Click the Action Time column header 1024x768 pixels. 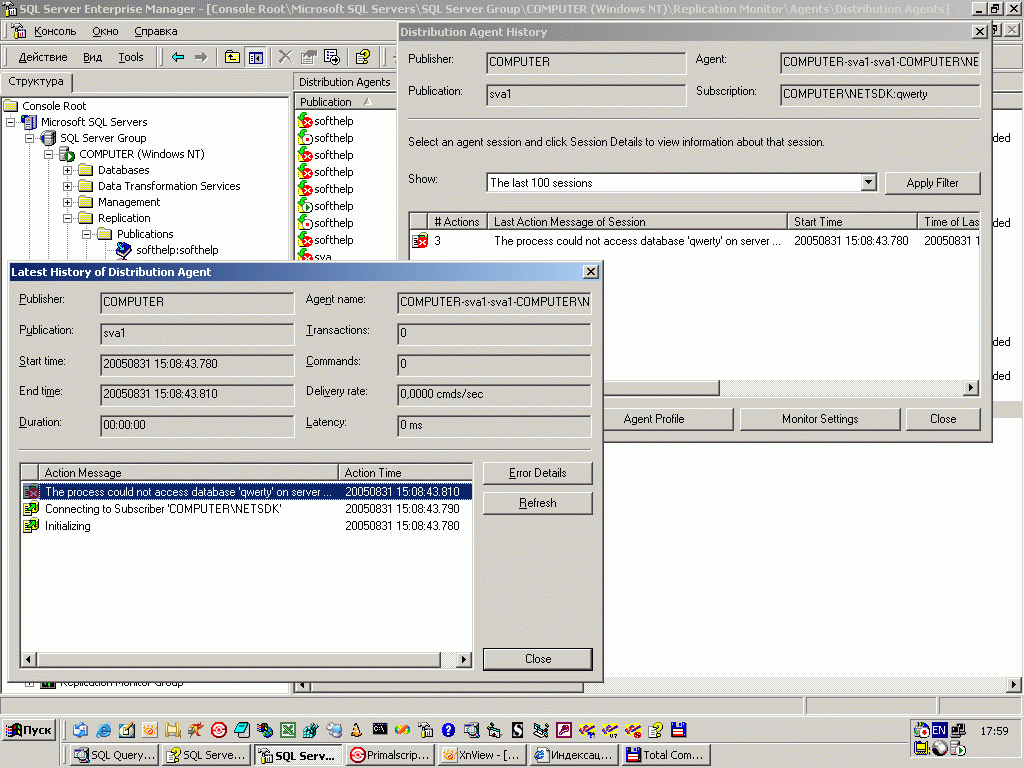pos(405,473)
